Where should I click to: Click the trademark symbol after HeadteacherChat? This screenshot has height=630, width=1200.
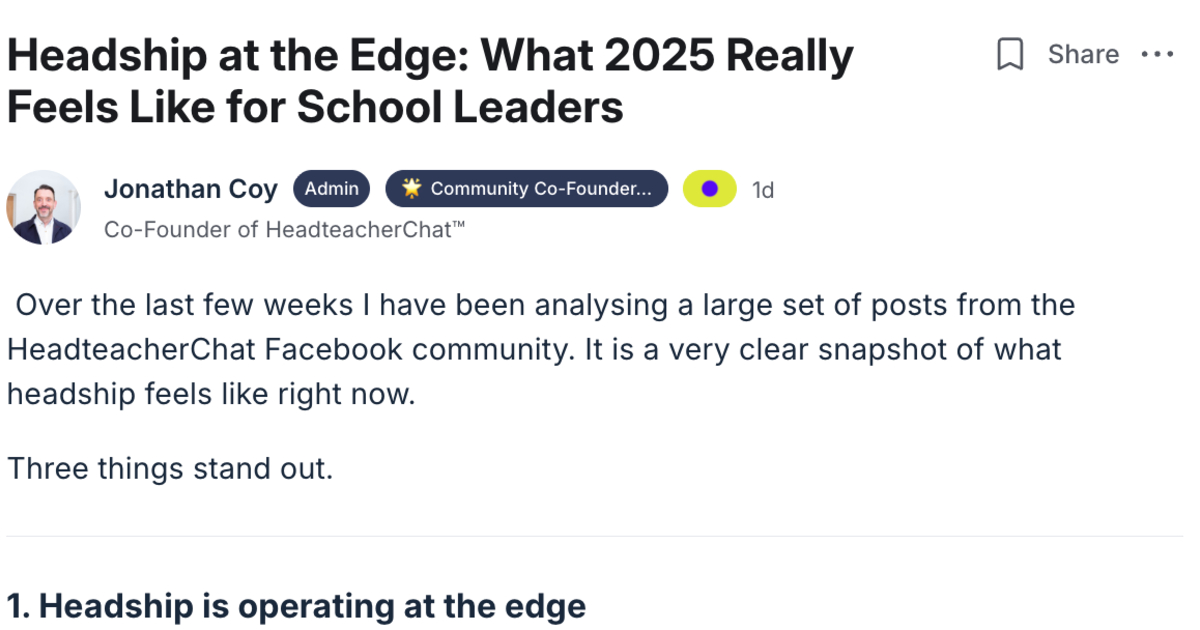[x=458, y=226]
